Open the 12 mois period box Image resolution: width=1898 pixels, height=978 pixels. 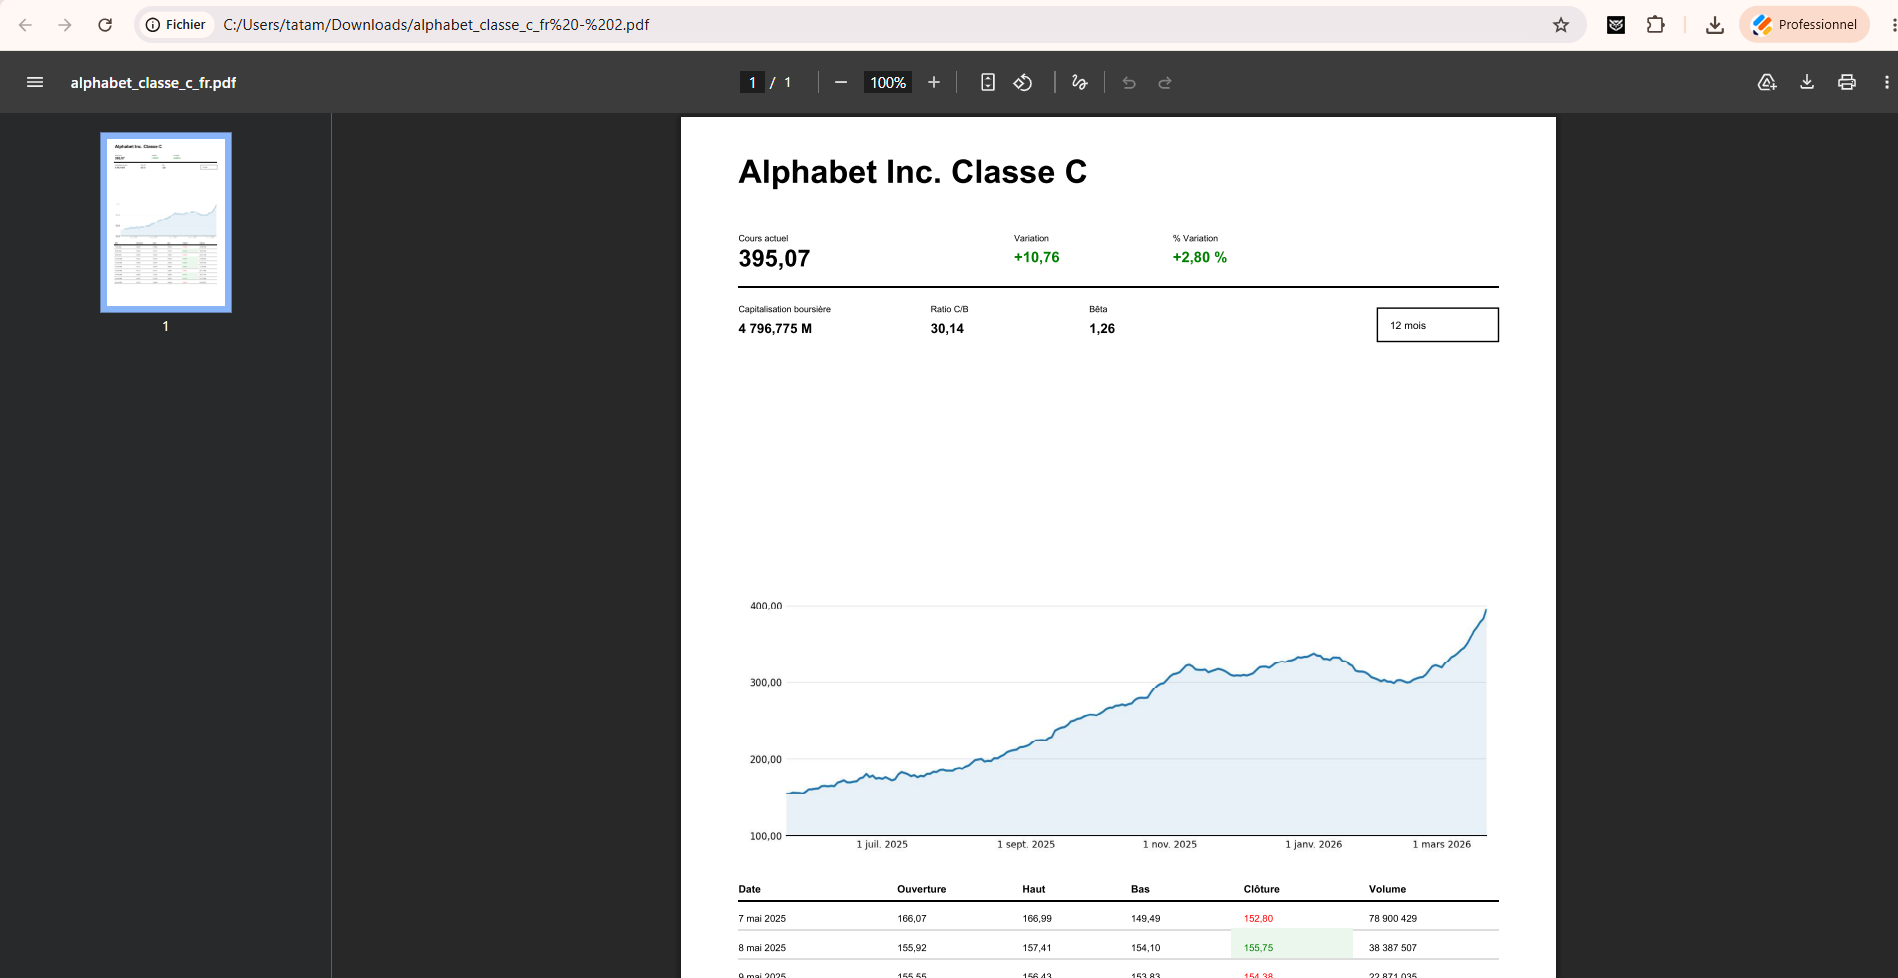click(x=1437, y=325)
